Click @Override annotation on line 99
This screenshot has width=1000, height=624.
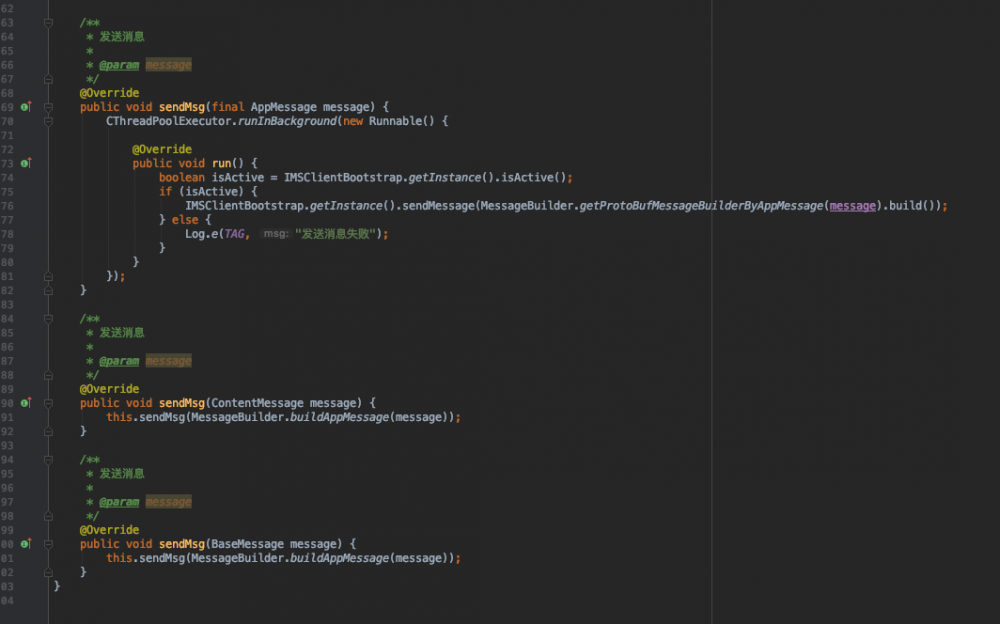109,530
